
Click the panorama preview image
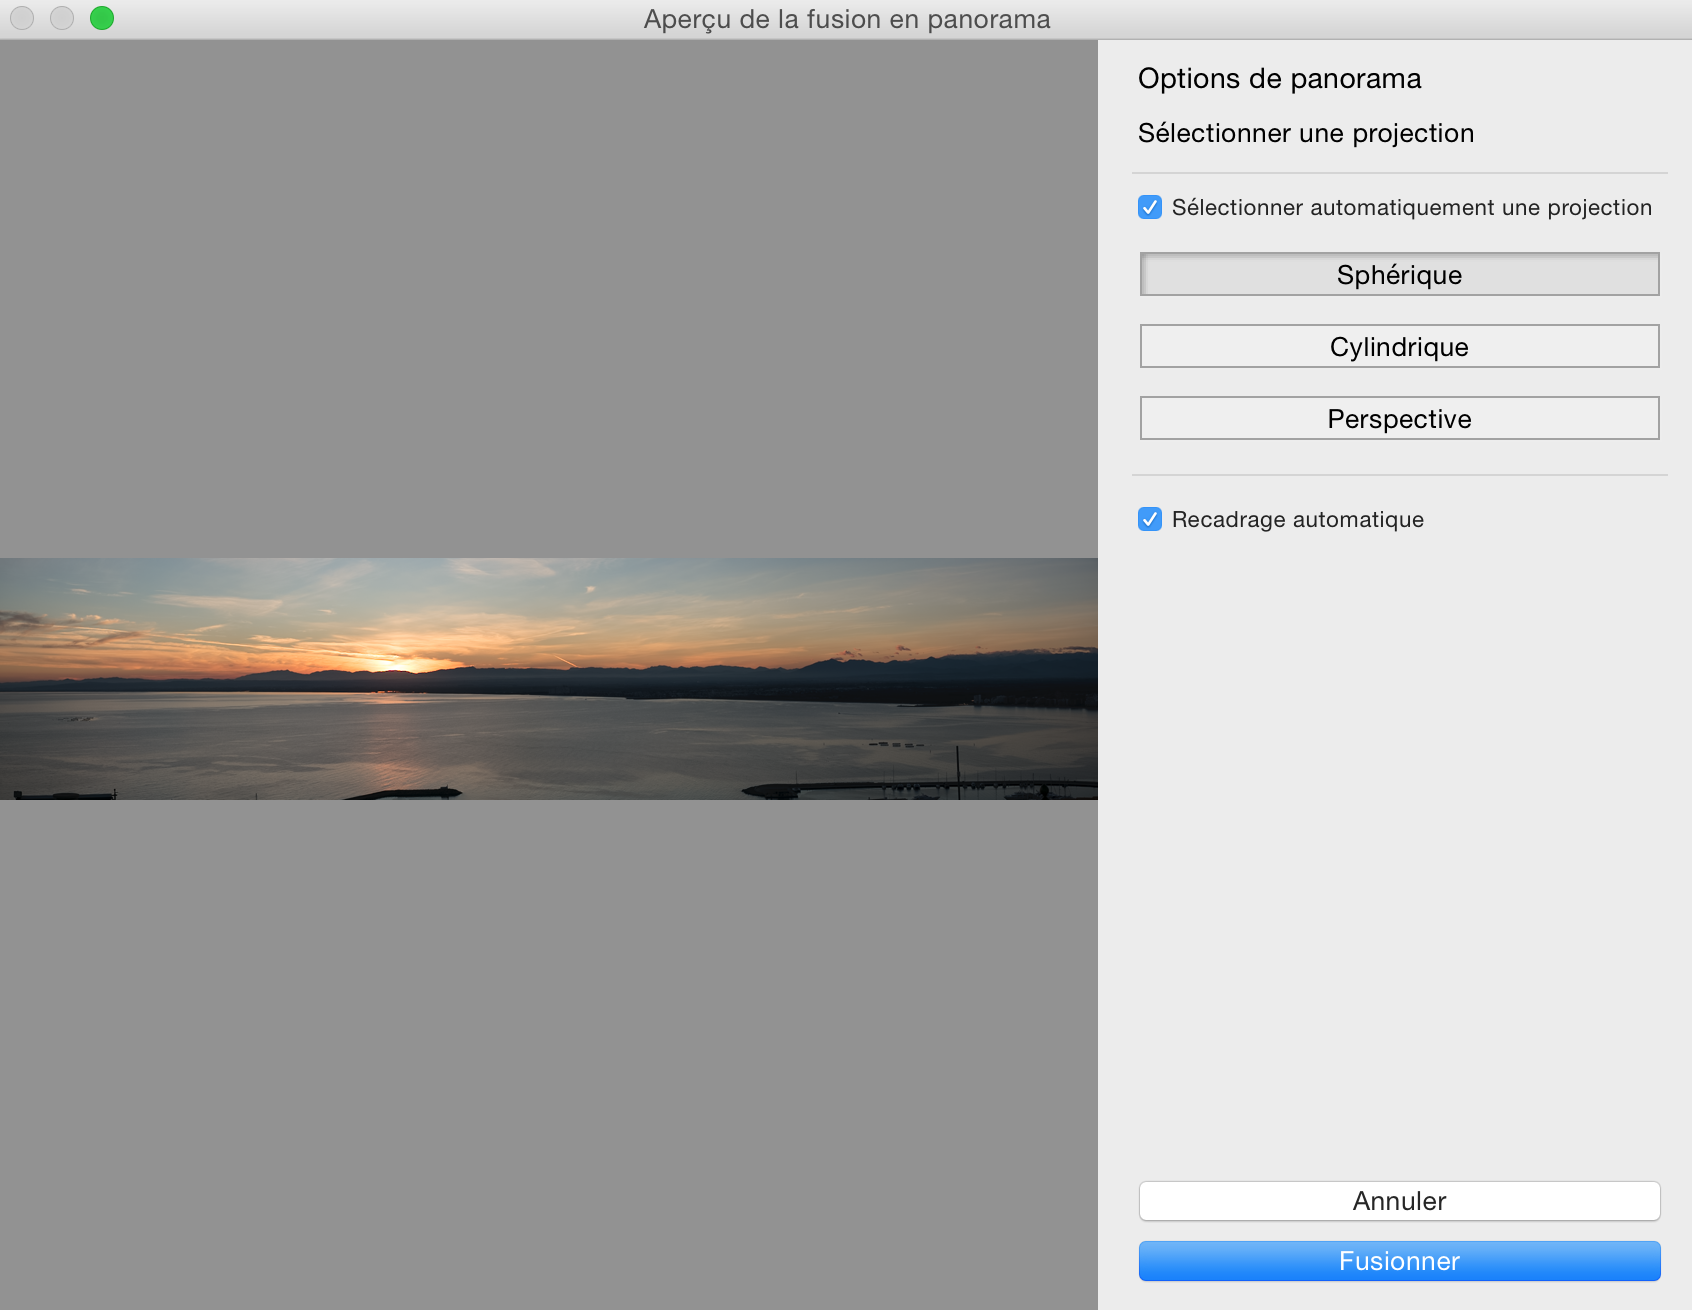click(548, 677)
